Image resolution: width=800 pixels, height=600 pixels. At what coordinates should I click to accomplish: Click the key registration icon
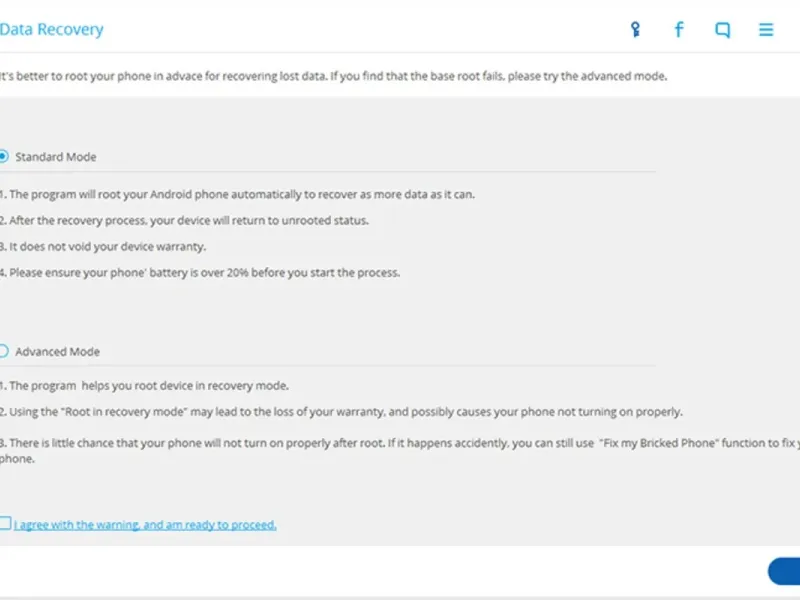635,30
